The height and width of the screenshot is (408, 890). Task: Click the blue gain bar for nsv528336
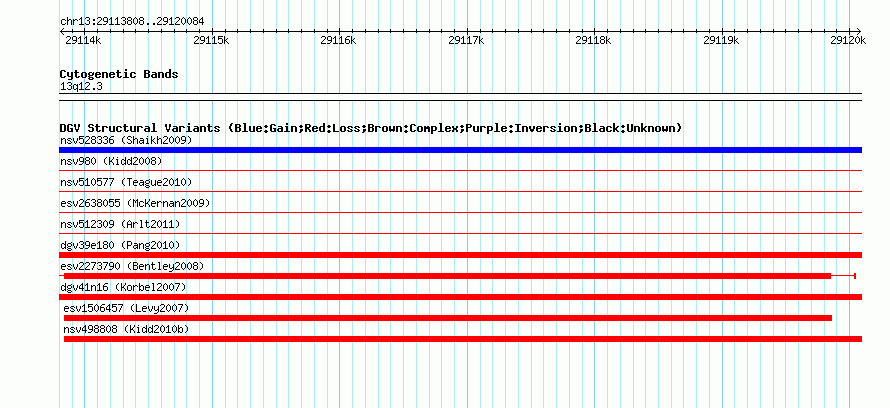[x=460, y=150]
